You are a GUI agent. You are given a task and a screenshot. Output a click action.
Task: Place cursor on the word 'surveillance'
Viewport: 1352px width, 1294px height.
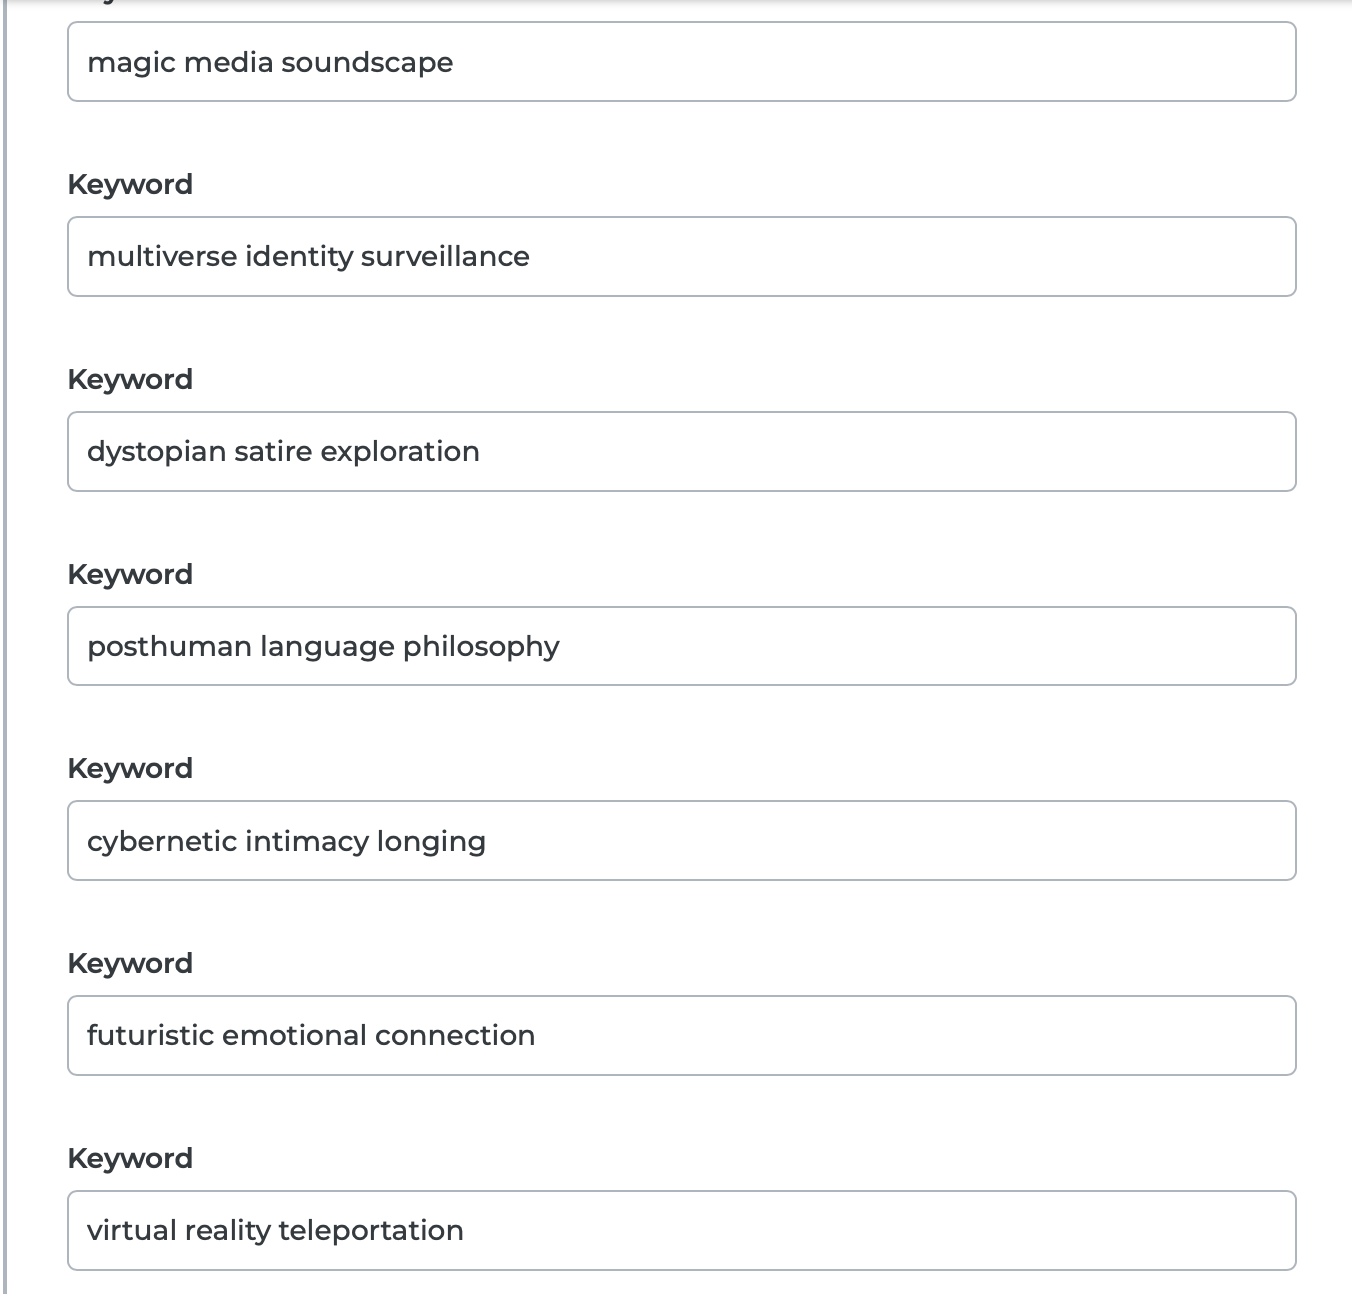[x=445, y=256]
